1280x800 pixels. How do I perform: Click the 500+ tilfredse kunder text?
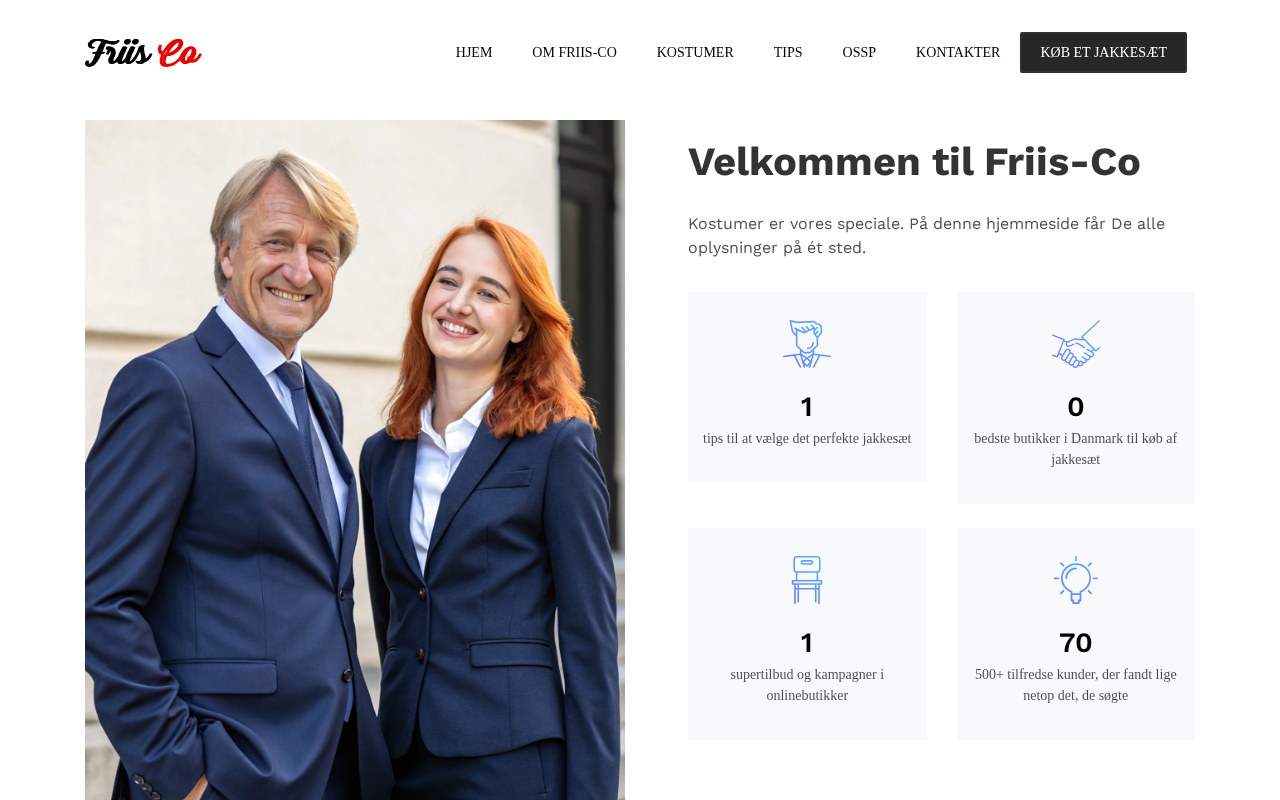[1075, 685]
